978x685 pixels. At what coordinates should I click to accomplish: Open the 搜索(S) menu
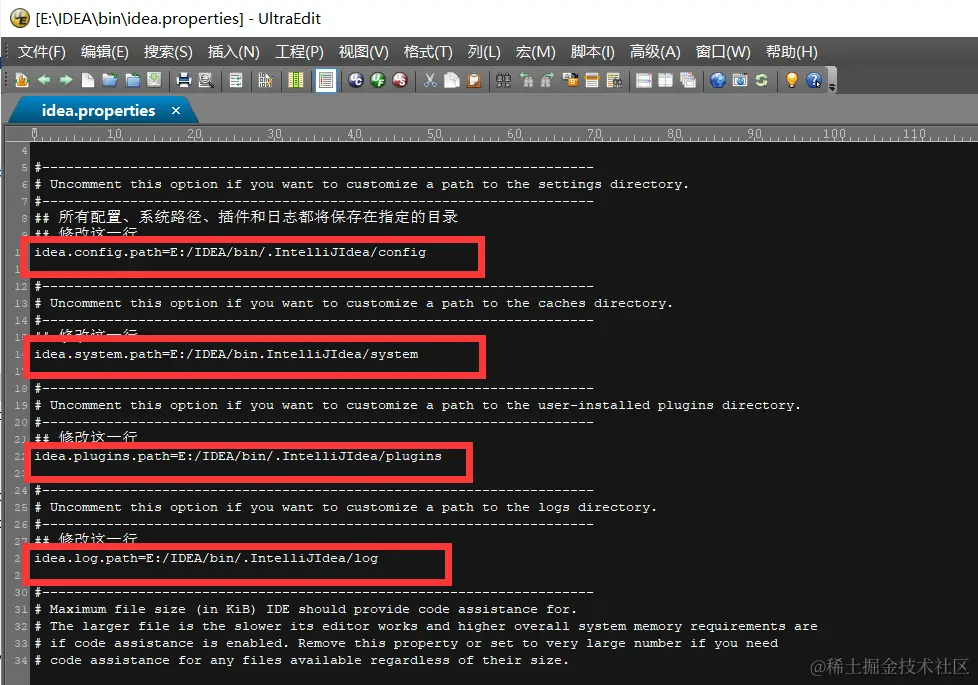pyautogui.click(x=168, y=52)
